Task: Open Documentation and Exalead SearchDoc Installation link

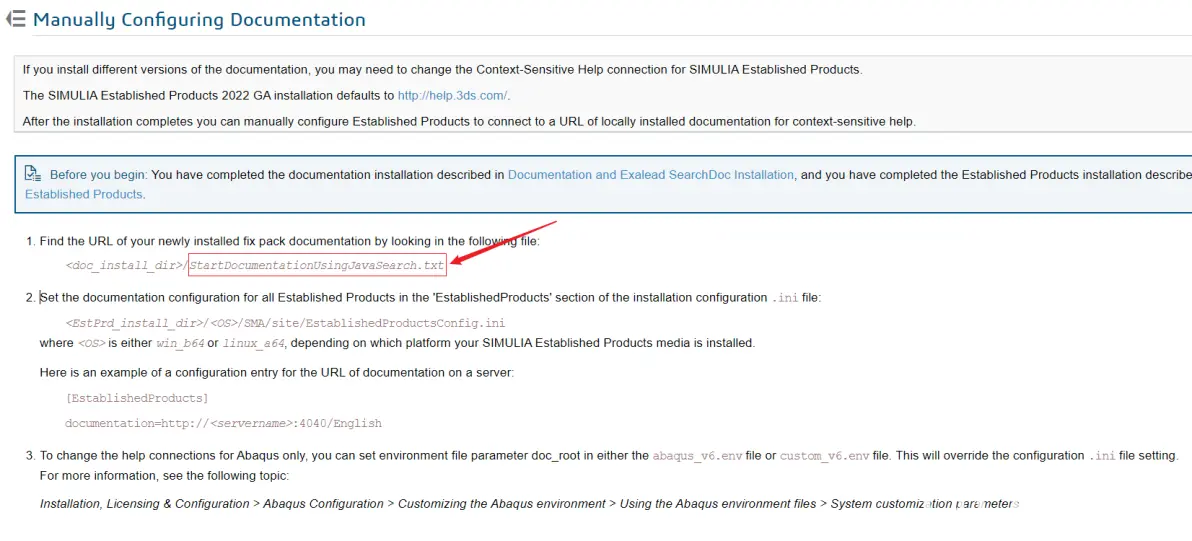Action: (650, 175)
